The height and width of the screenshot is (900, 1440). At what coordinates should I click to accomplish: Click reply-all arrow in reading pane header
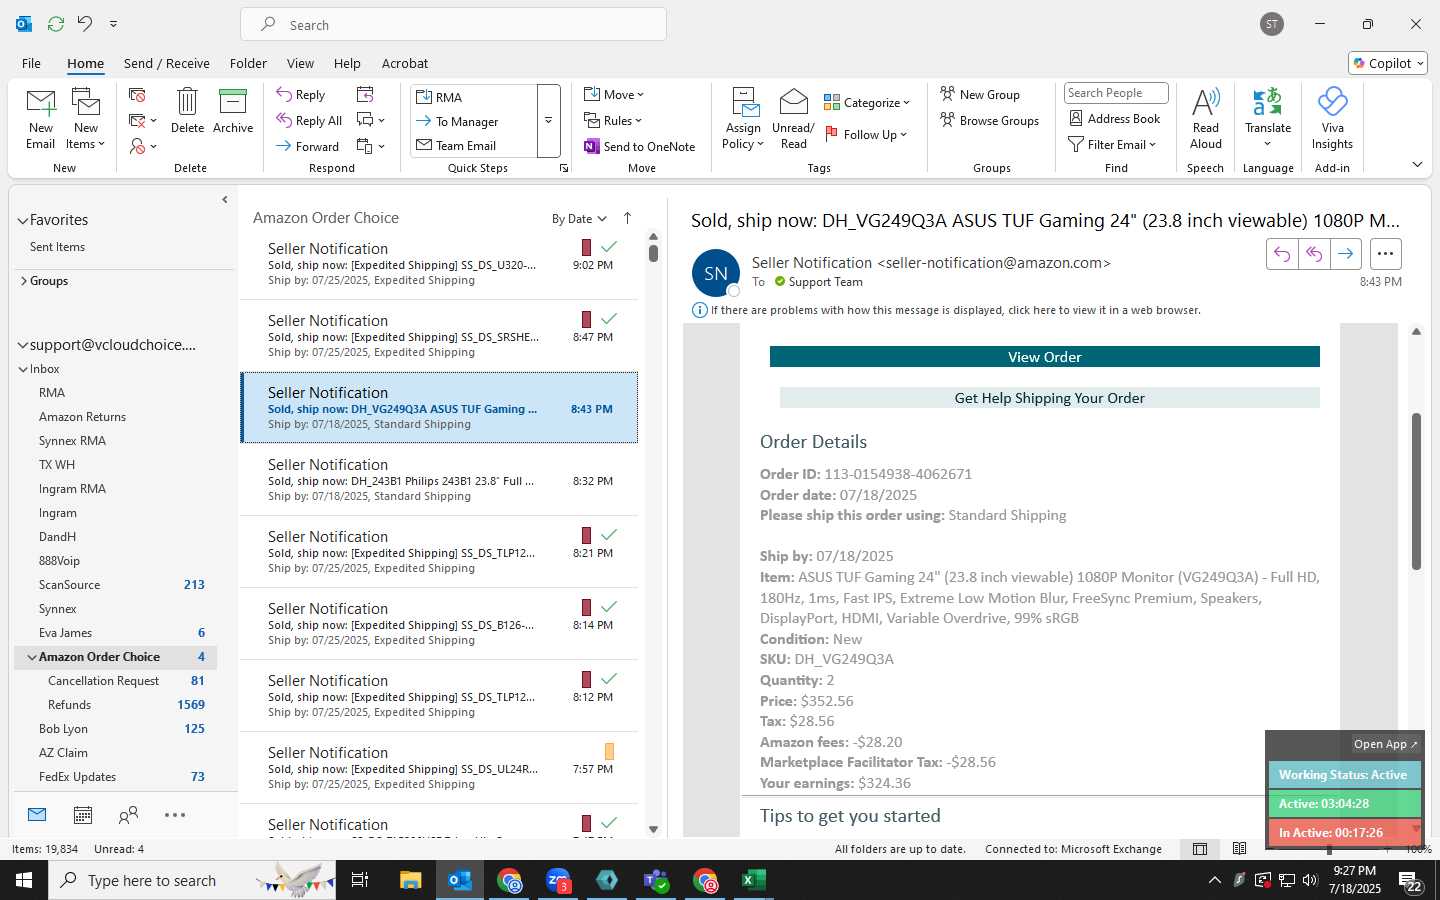1314,254
